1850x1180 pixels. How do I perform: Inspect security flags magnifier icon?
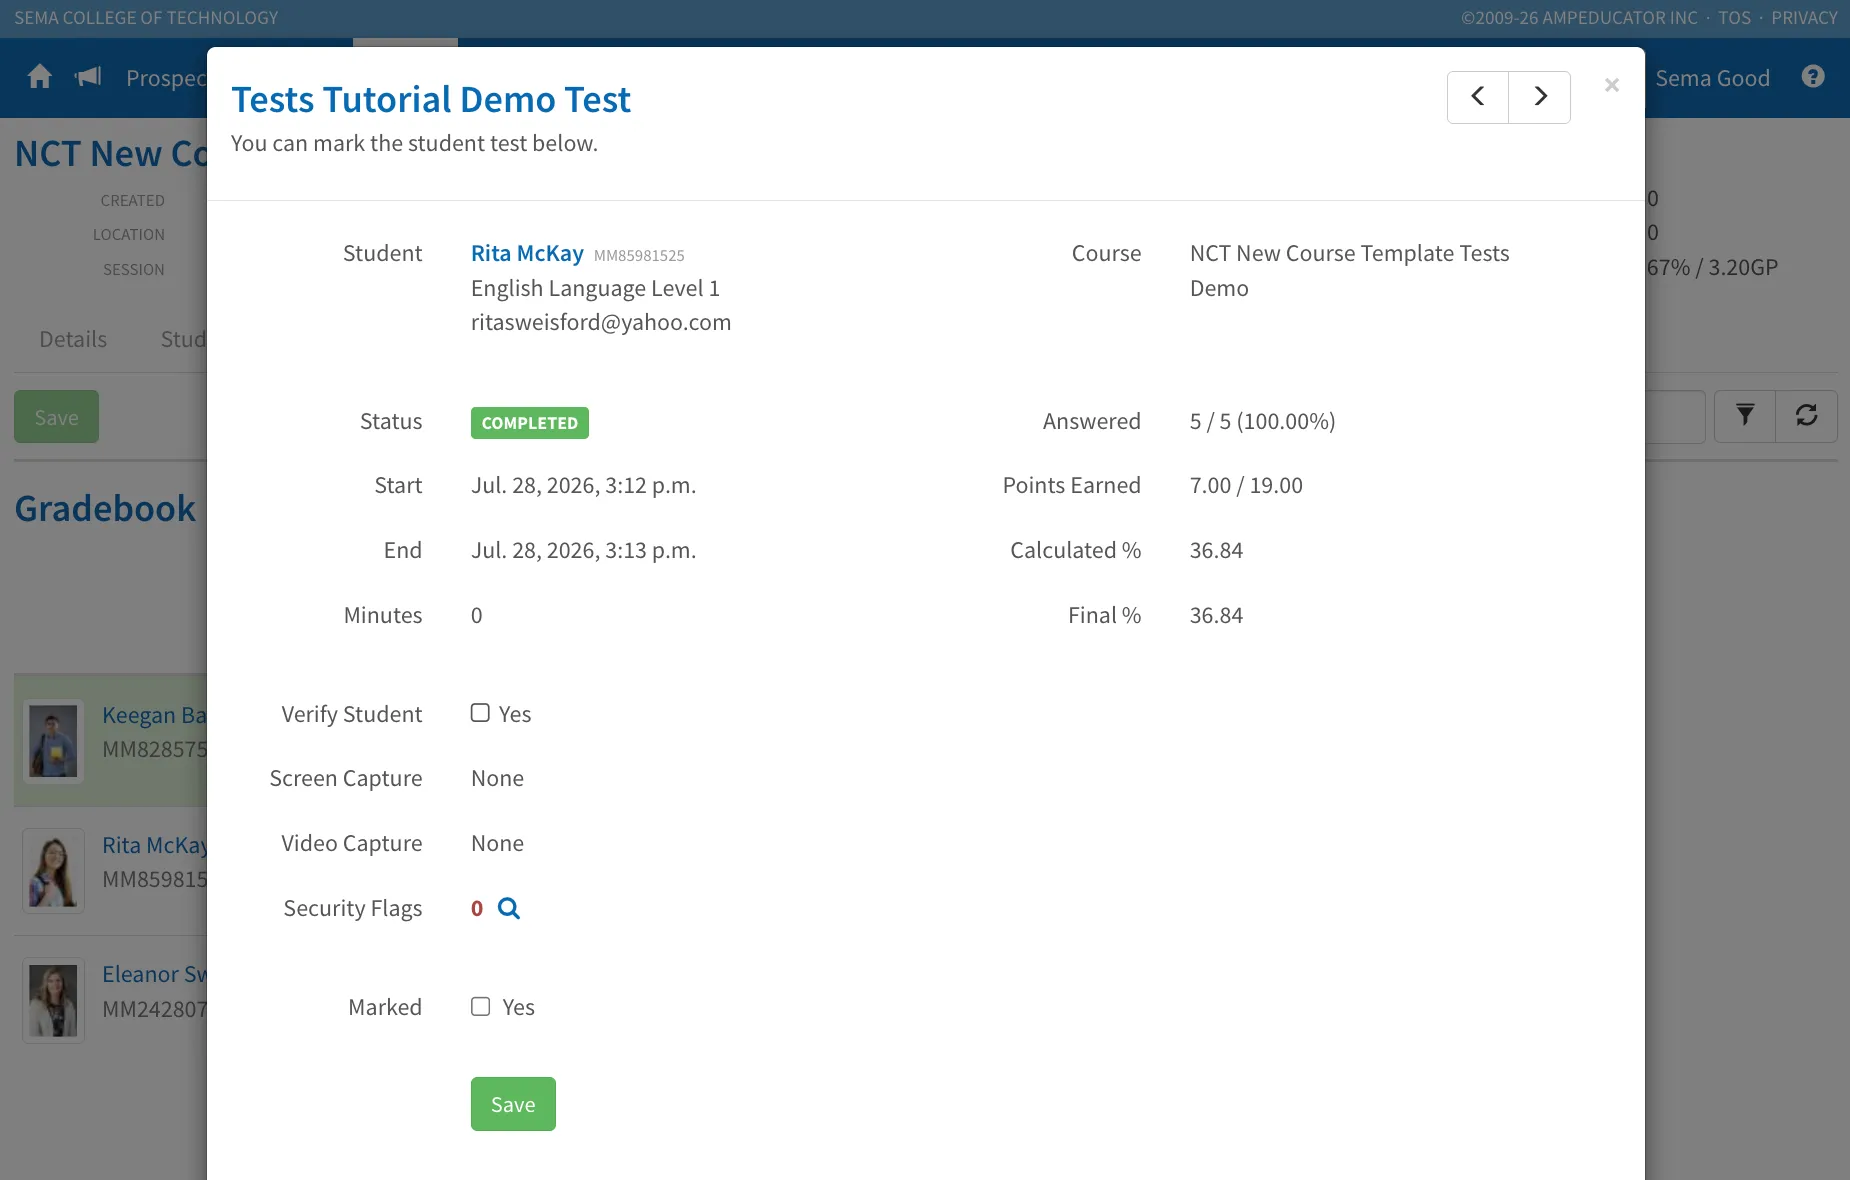click(x=509, y=908)
